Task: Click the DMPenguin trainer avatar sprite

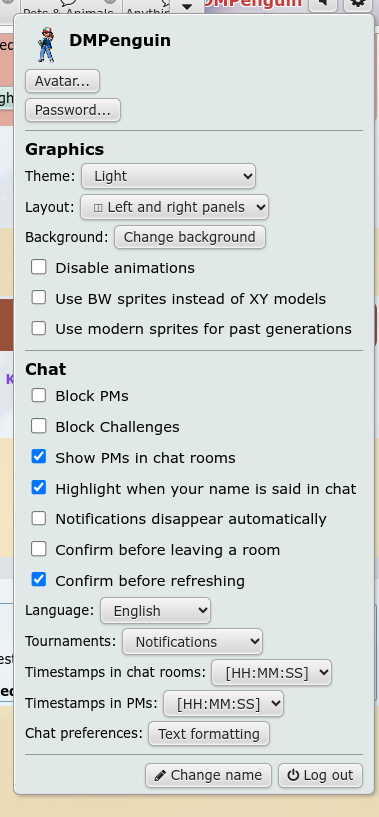Action: click(46, 44)
